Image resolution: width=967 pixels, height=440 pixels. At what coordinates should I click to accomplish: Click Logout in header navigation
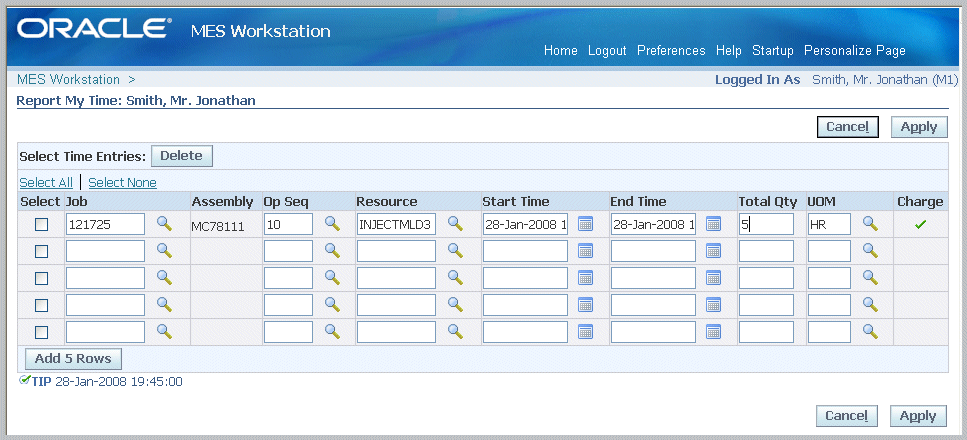click(x=607, y=51)
